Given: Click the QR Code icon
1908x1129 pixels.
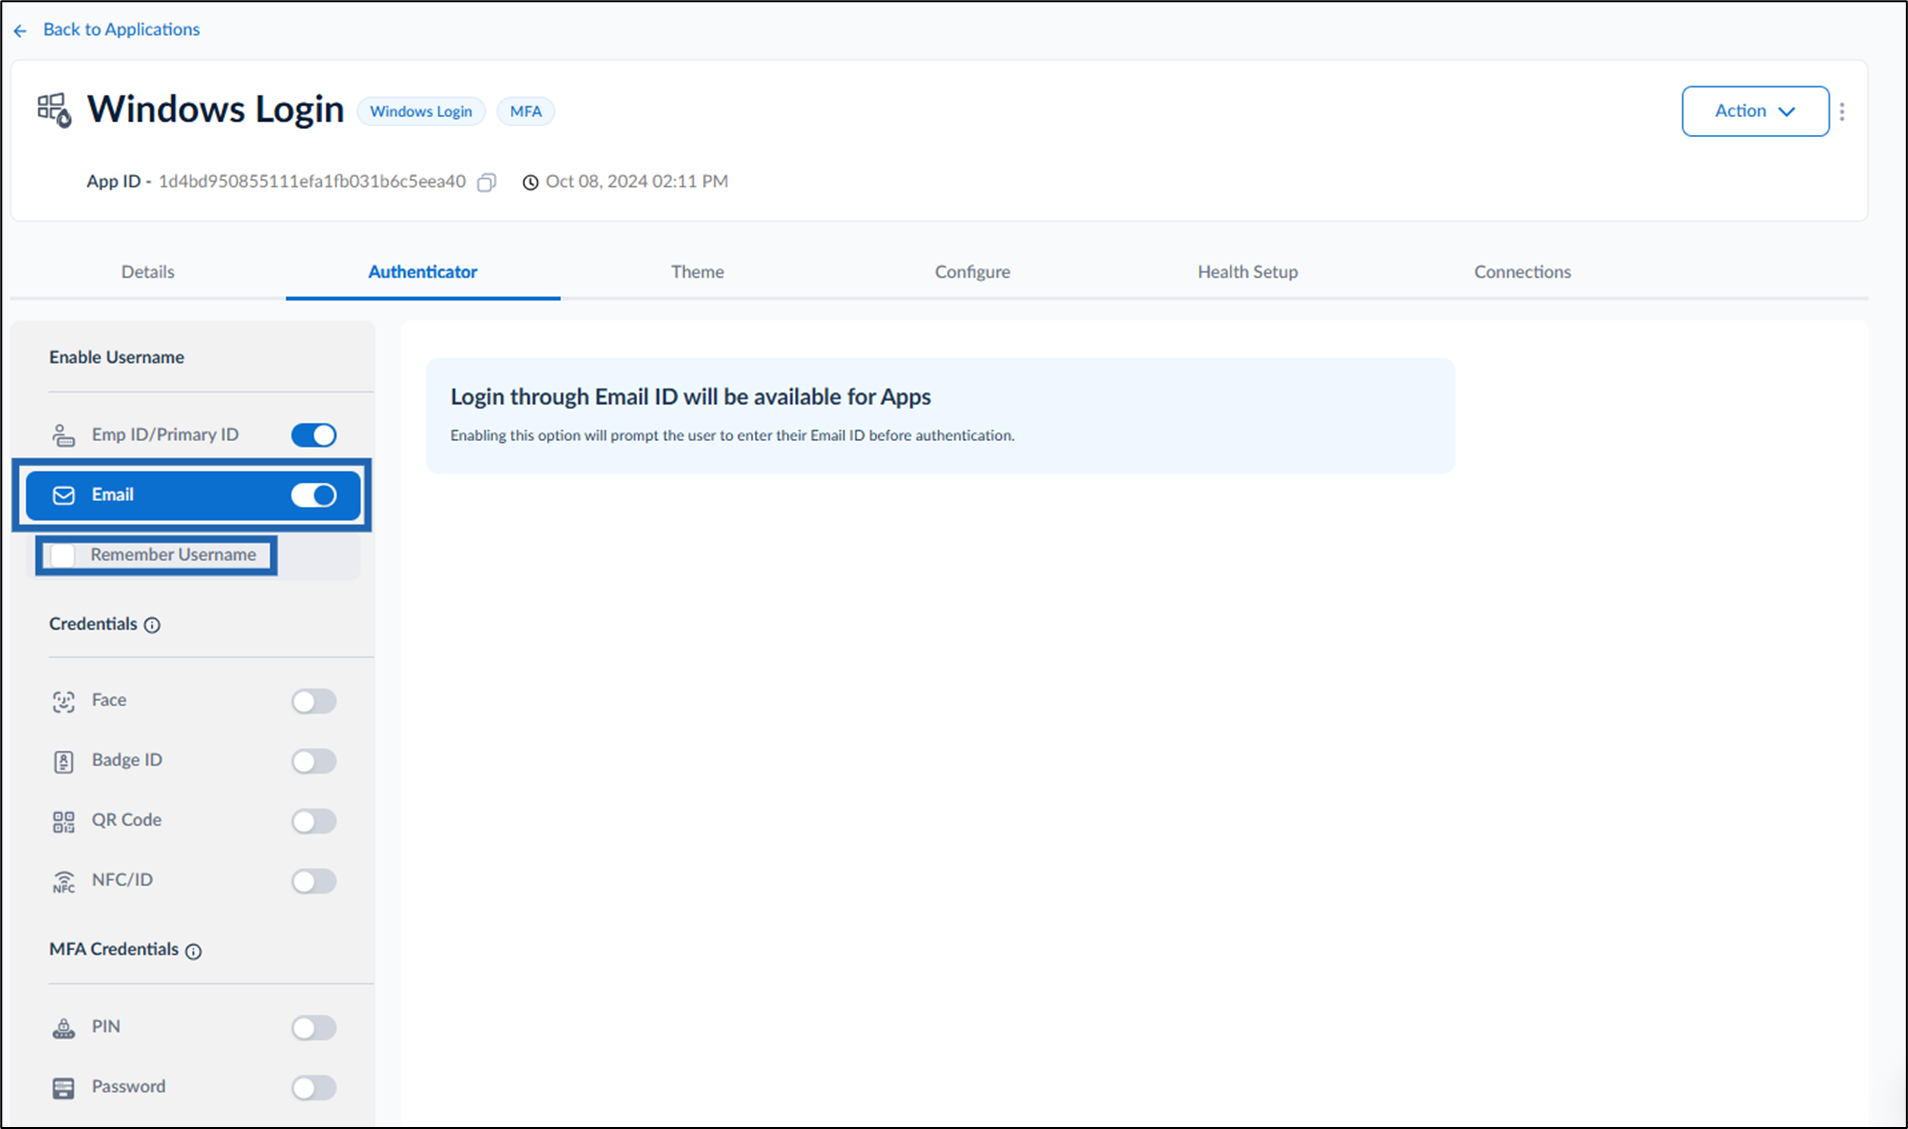Looking at the screenshot, I should click(63, 821).
